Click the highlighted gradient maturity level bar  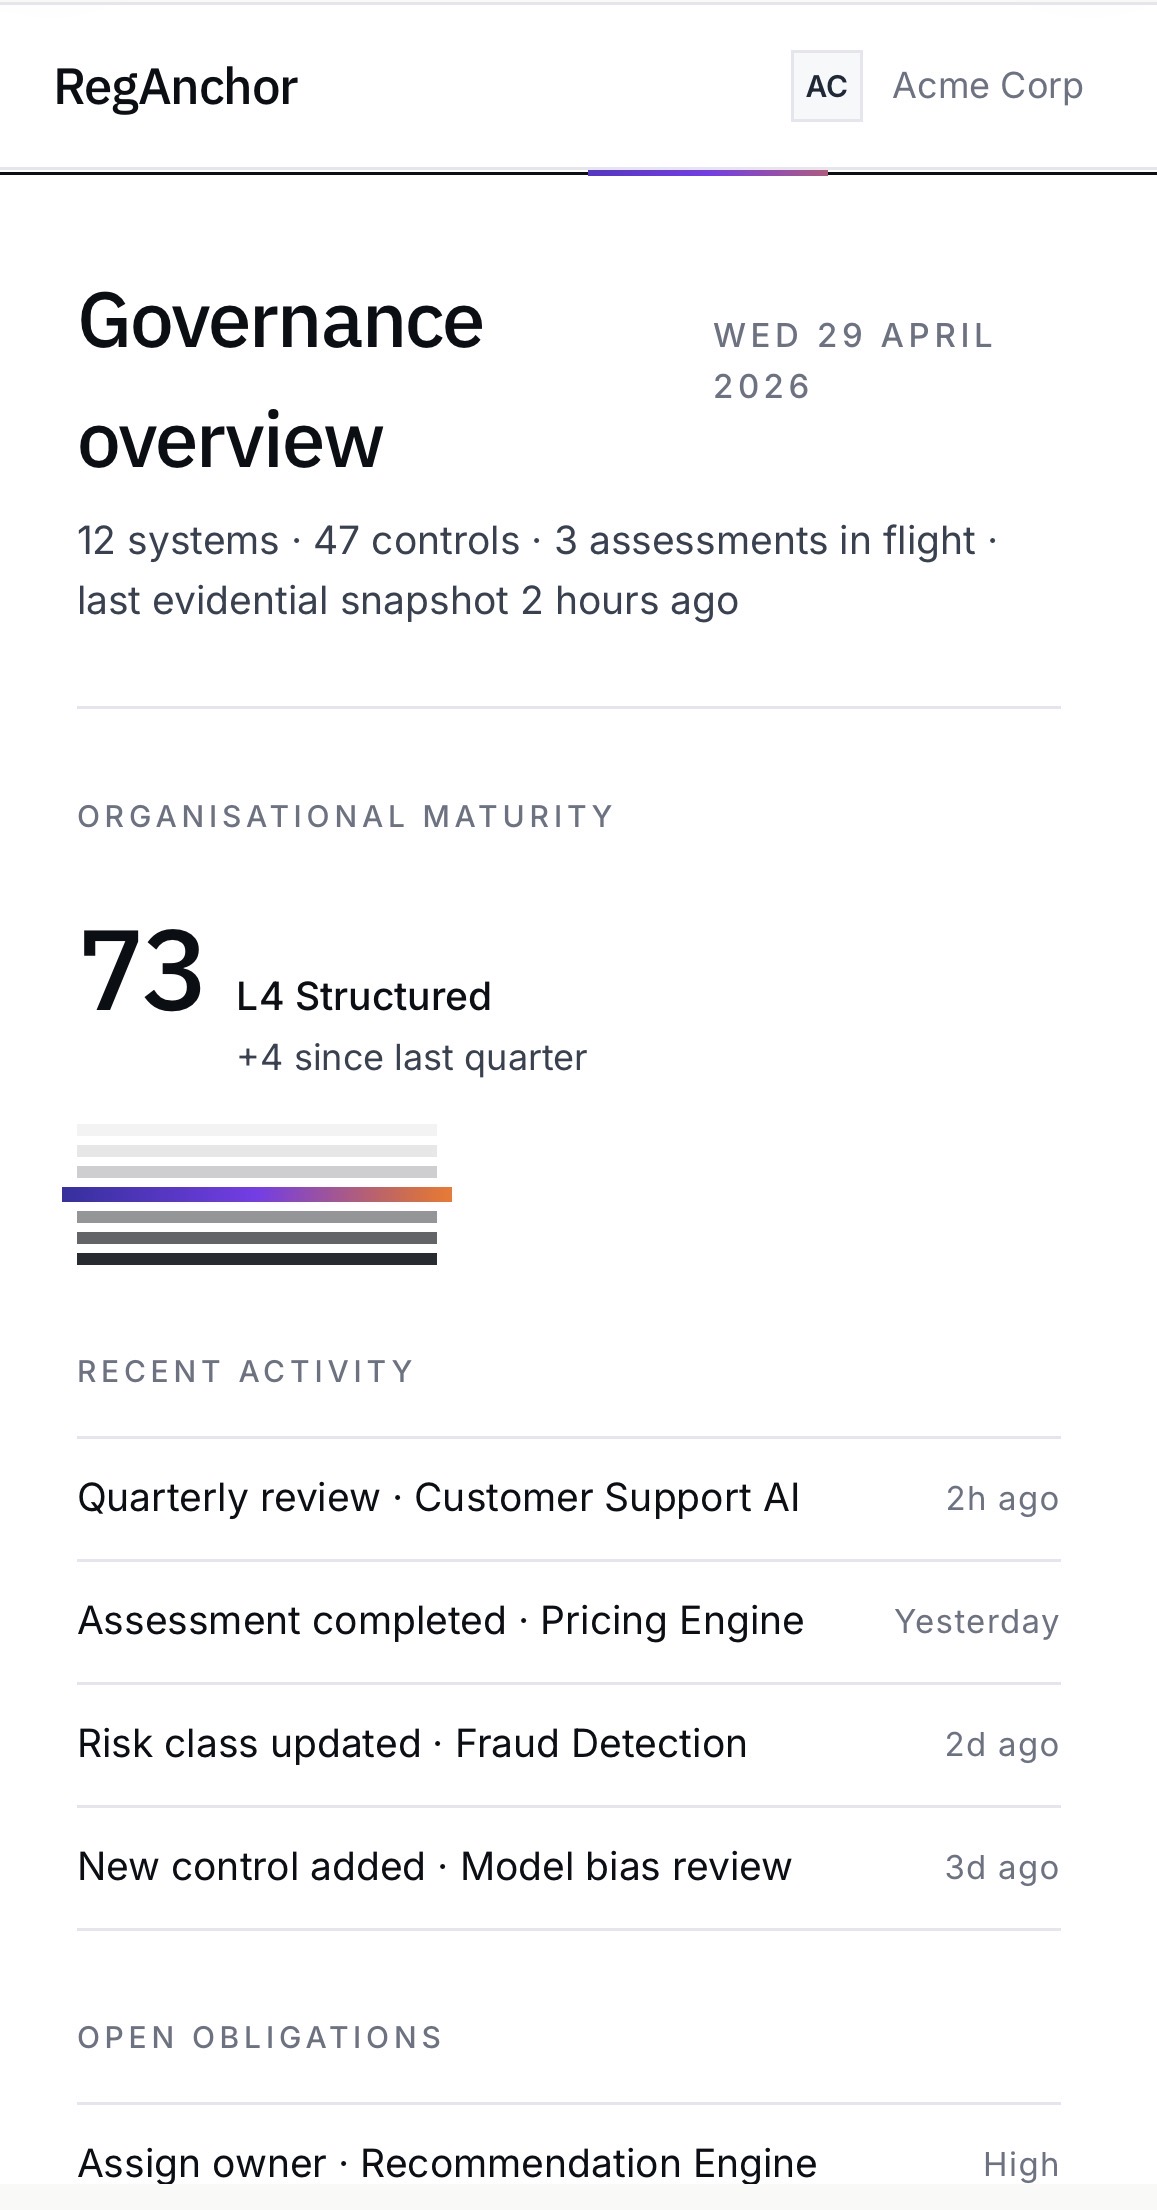tap(257, 1194)
